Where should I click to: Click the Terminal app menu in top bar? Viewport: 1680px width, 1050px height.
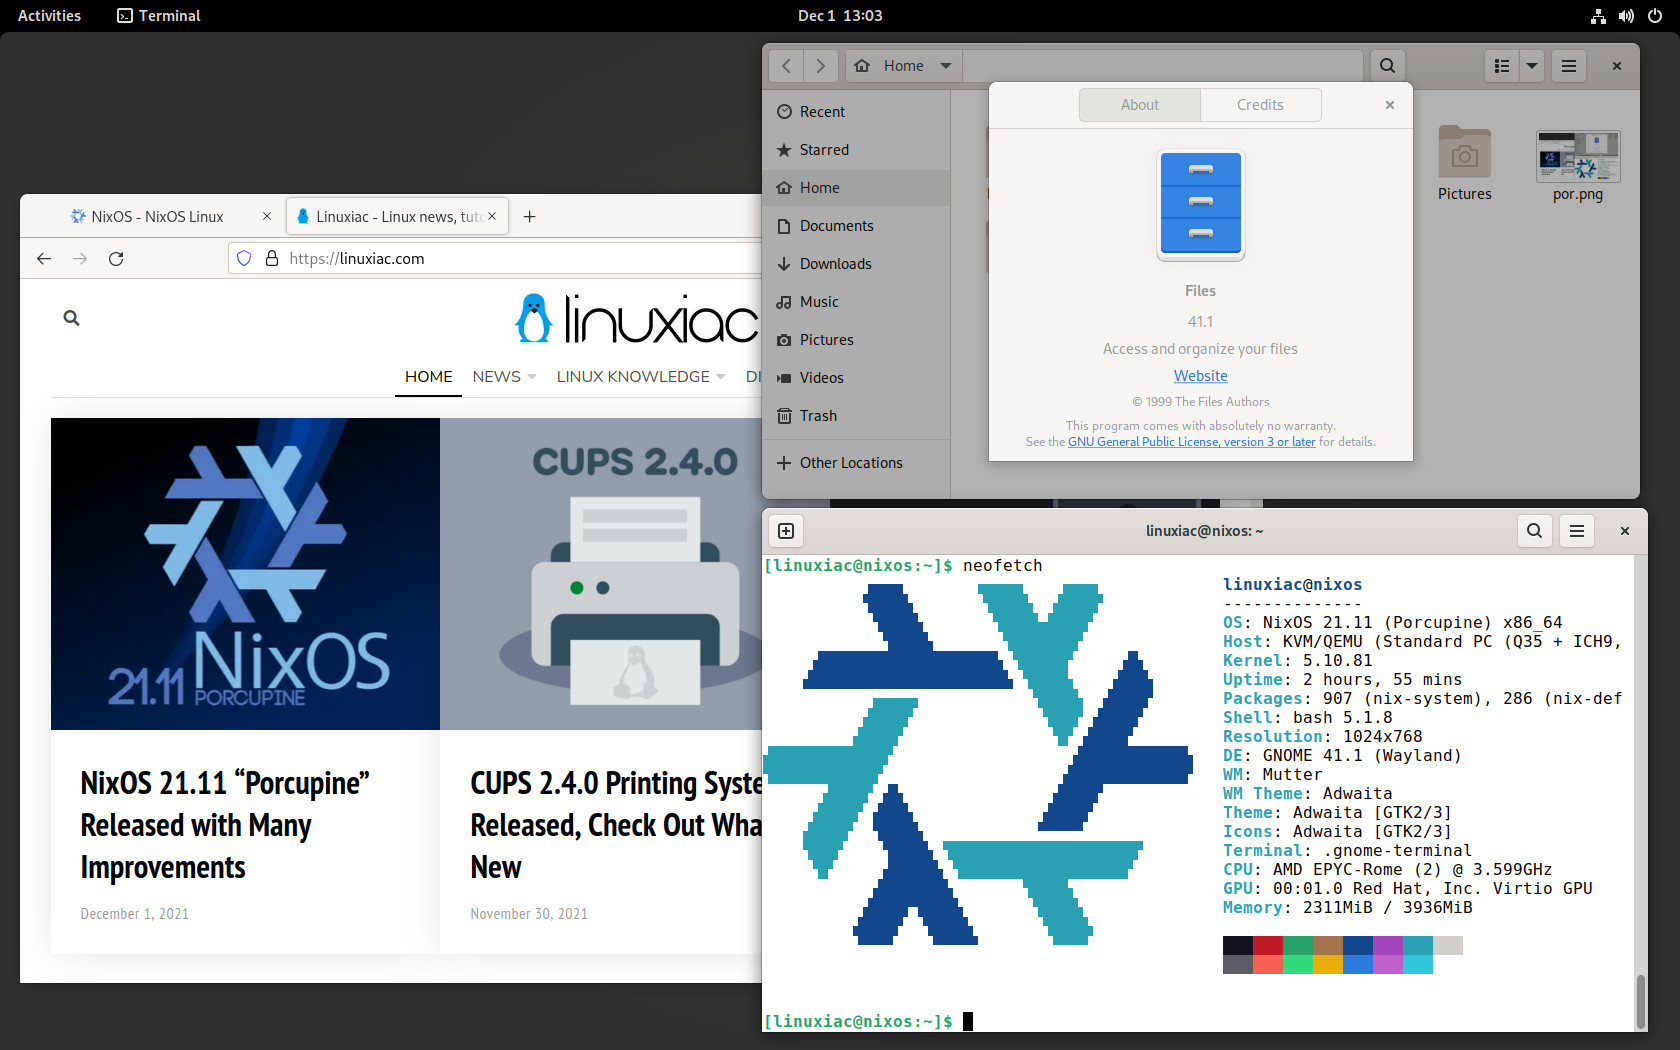(x=159, y=16)
